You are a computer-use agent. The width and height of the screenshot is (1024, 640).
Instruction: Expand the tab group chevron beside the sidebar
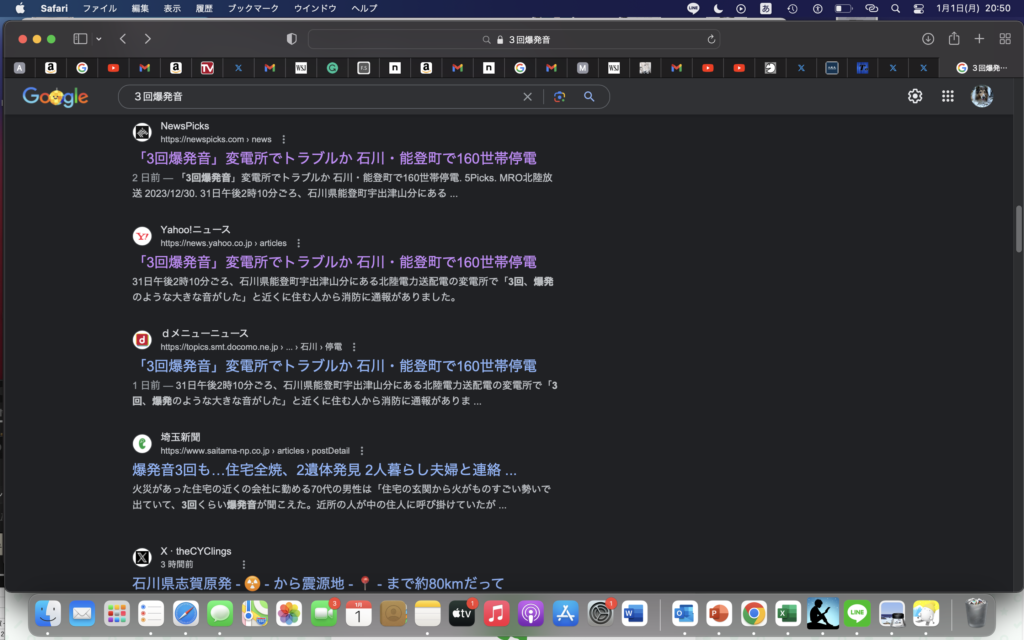tap(97, 38)
